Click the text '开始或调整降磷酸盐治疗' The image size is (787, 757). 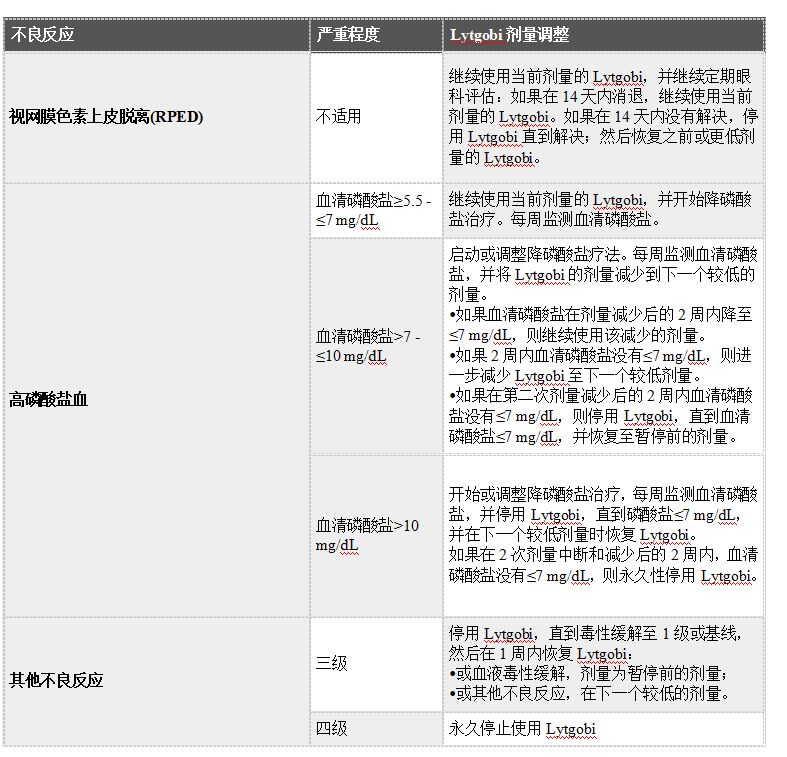(535, 494)
